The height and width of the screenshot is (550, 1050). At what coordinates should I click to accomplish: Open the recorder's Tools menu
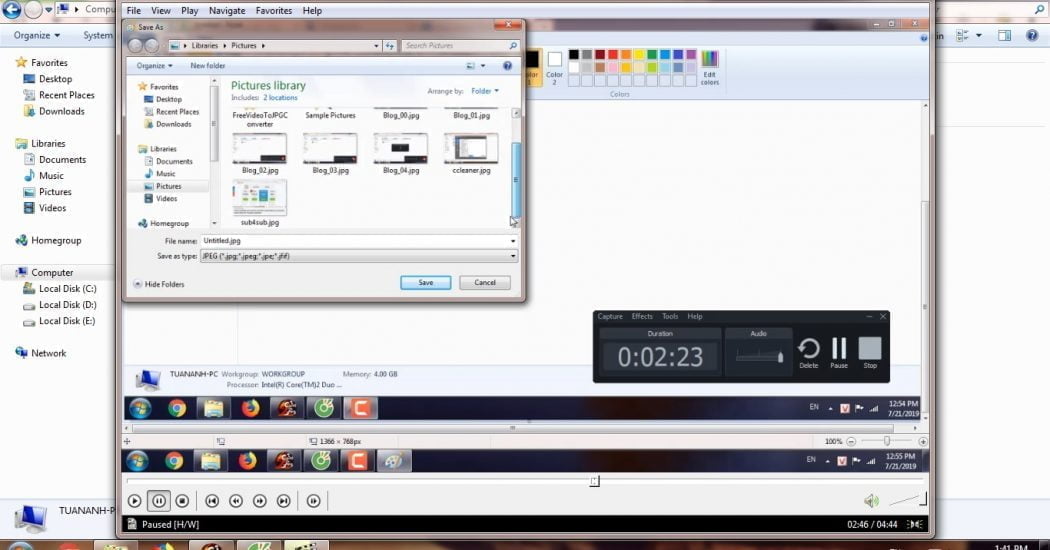(670, 316)
